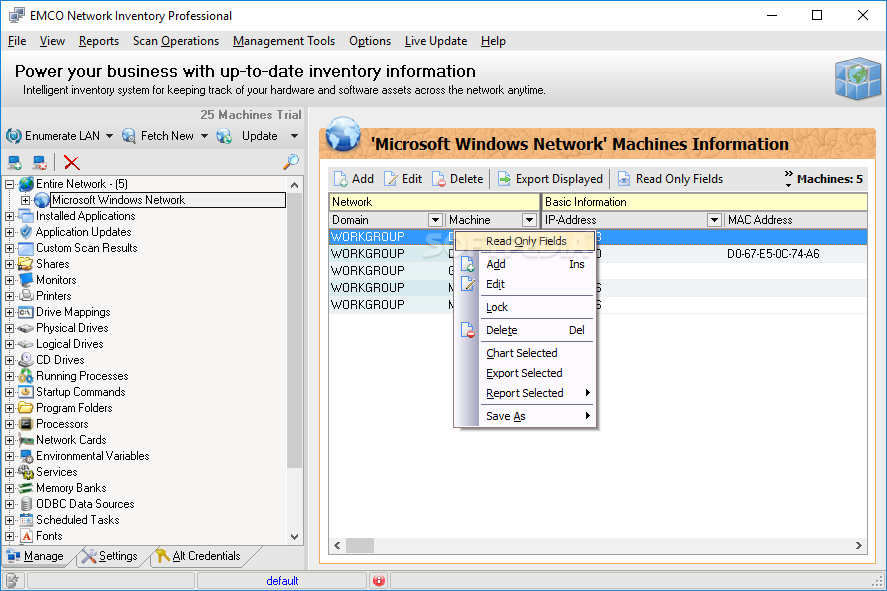Click the Enumerate LAN icon

click(x=14, y=136)
